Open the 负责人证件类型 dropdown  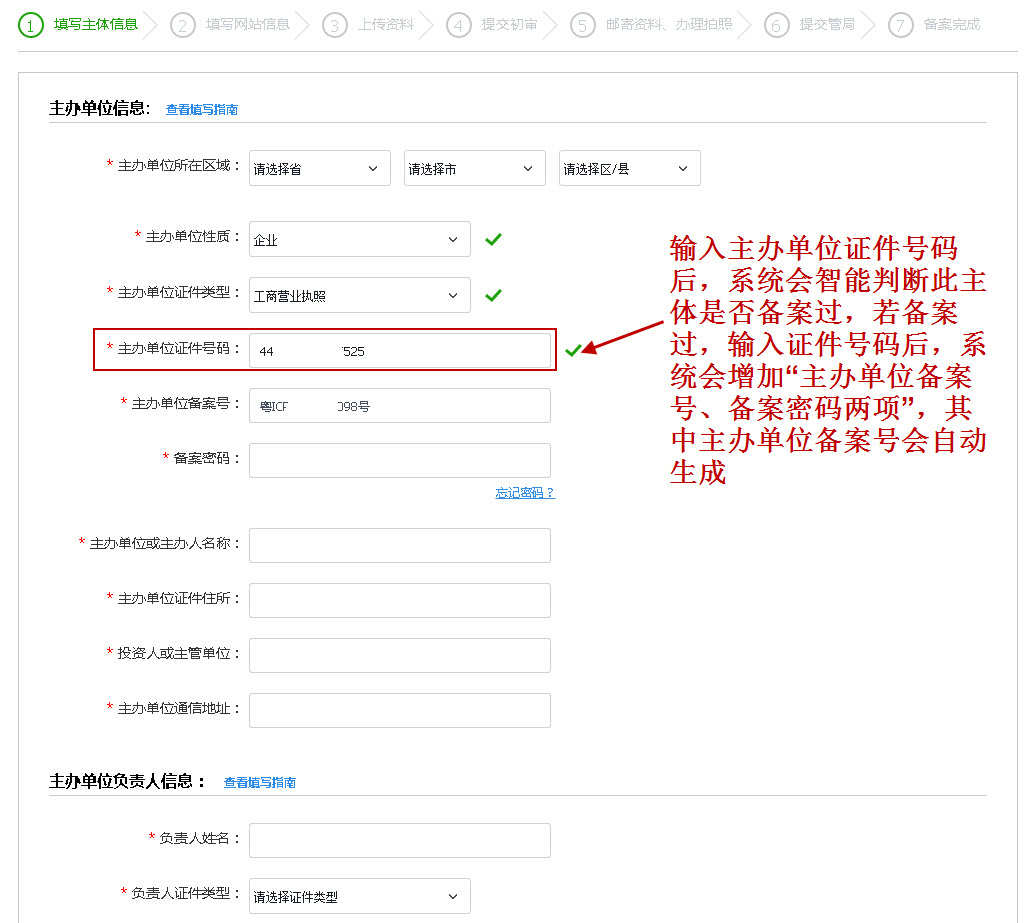point(359,896)
